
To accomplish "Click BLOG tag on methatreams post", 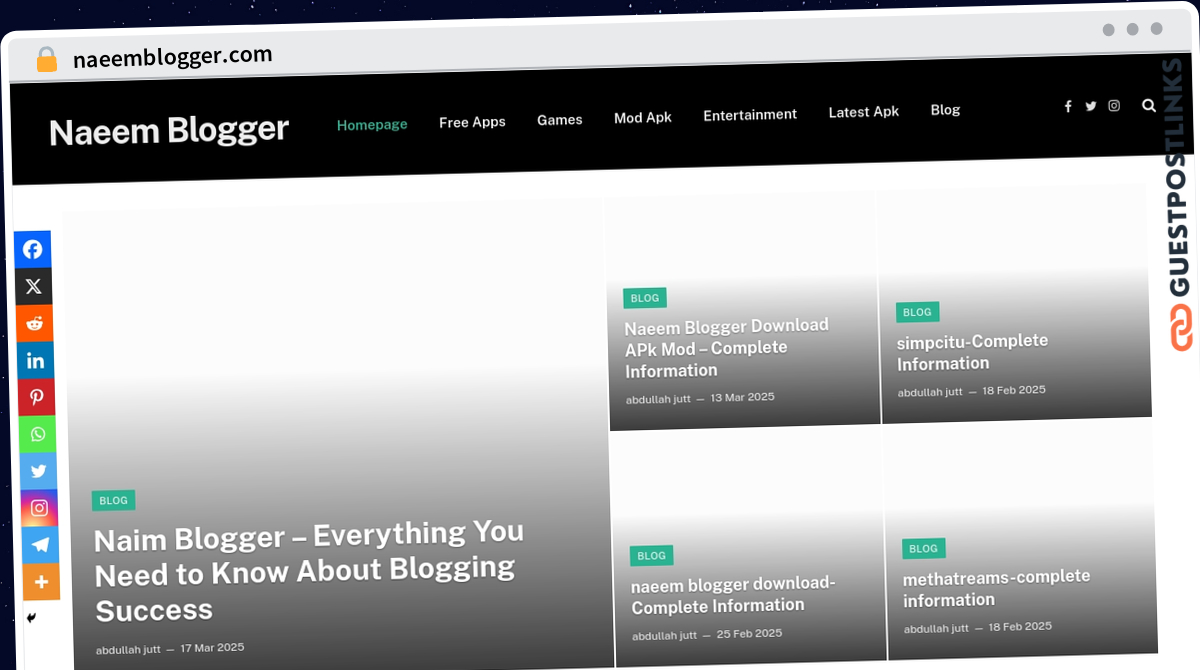I will click(x=923, y=549).
